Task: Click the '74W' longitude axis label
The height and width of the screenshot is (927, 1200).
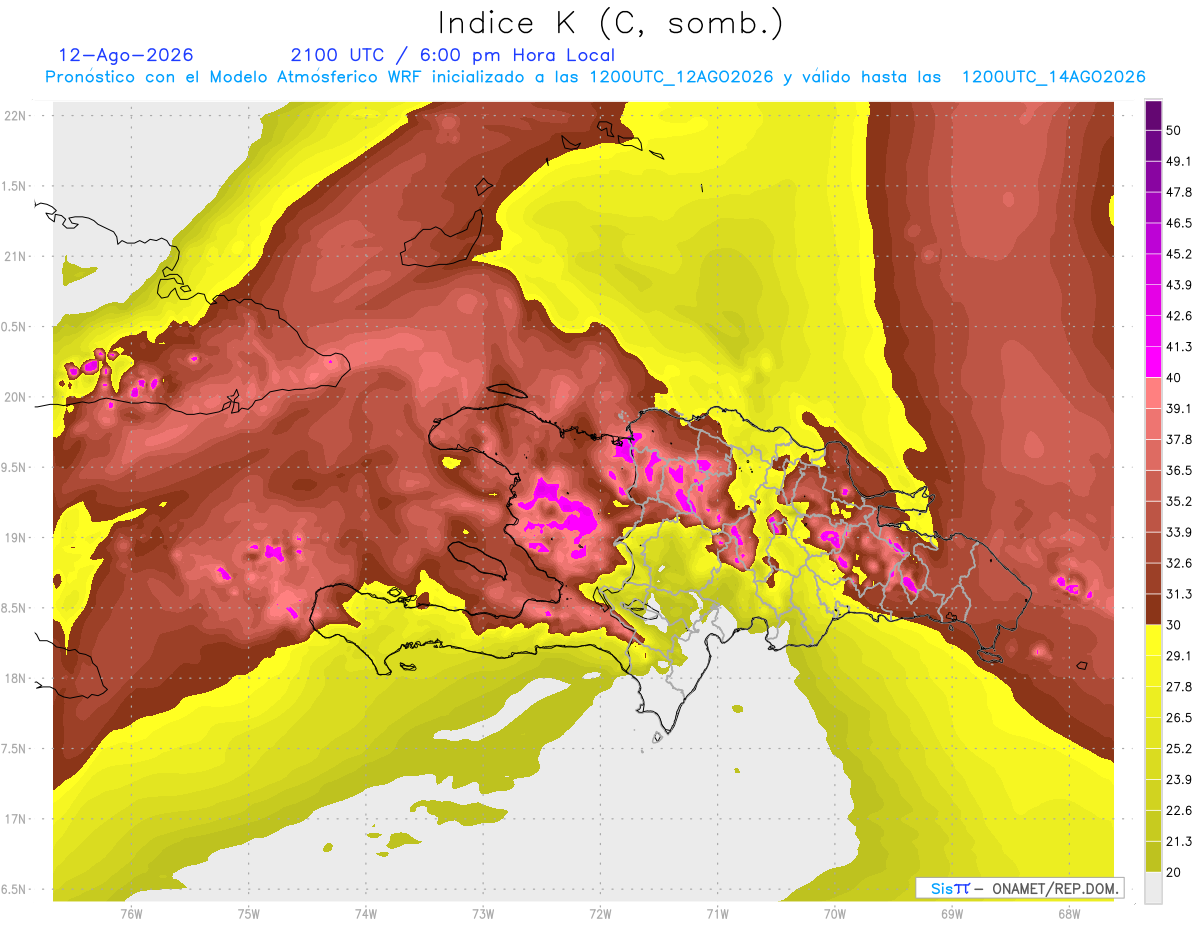Action: pyautogui.click(x=366, y=913)
